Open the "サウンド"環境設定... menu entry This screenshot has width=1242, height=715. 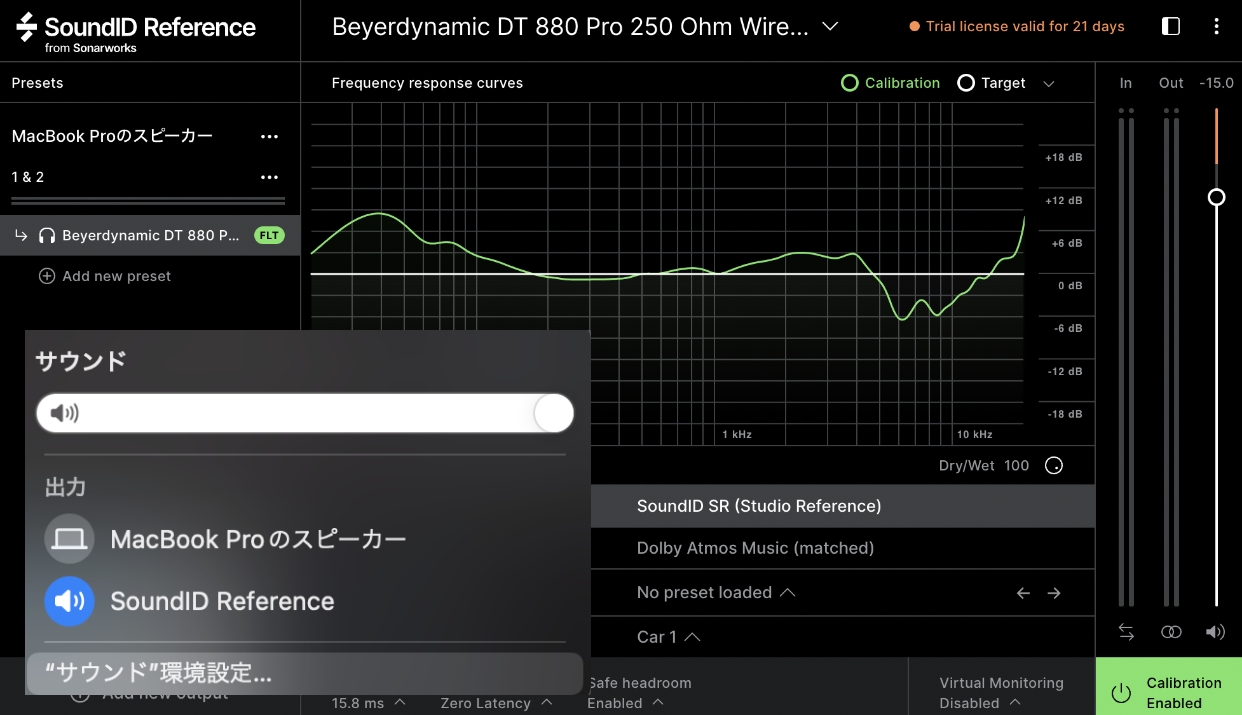(304, 674)
